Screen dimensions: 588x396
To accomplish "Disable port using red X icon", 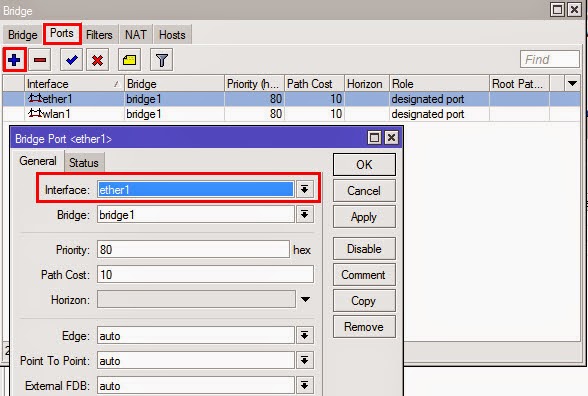I will click(98, 60).
